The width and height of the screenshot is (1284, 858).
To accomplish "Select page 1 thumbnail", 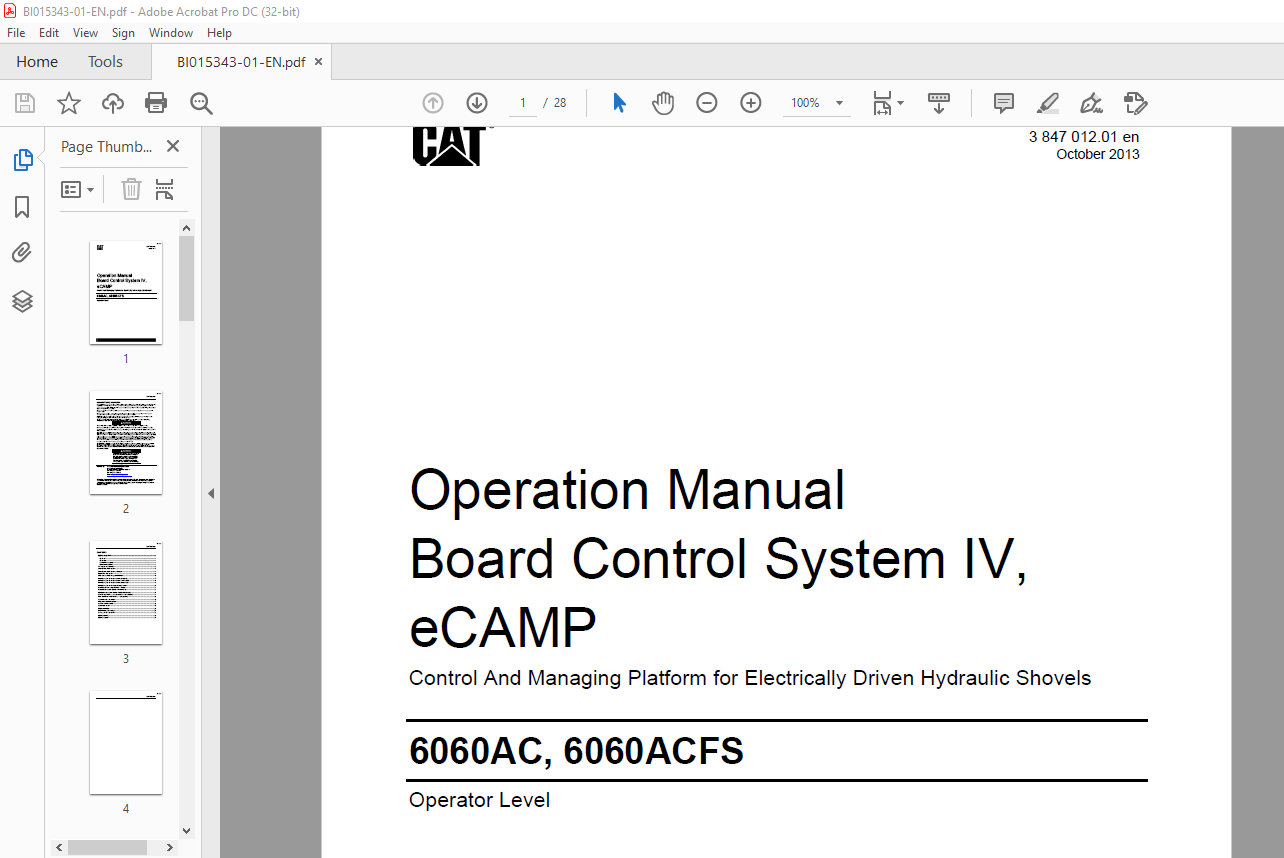I will pyautogui.click(x=126, y=292).
